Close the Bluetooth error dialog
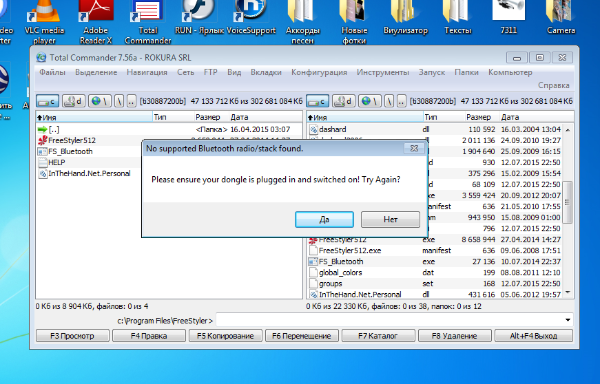The height and width of the screenshot is (384, 600). pyautogui.click(x=414, y=148)
